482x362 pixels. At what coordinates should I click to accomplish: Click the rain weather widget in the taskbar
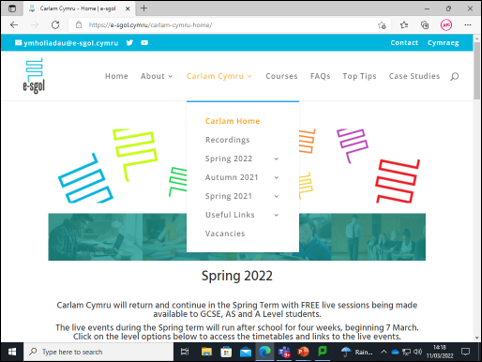tap(356, 352)
